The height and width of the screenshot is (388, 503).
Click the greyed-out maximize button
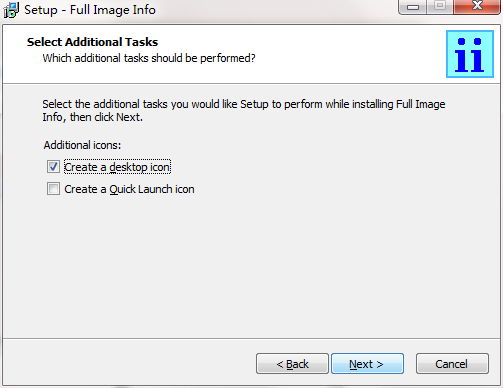[x=440, y=6]
